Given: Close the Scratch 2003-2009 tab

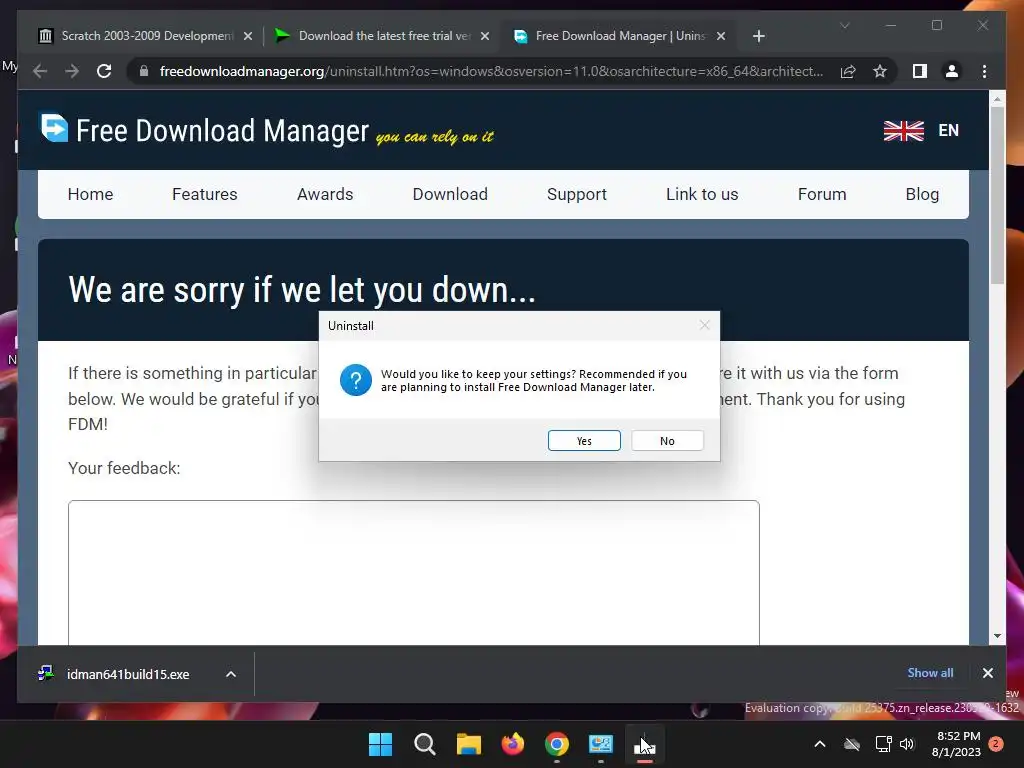Looking at the screenshot, I should click(x=248, y=37).
